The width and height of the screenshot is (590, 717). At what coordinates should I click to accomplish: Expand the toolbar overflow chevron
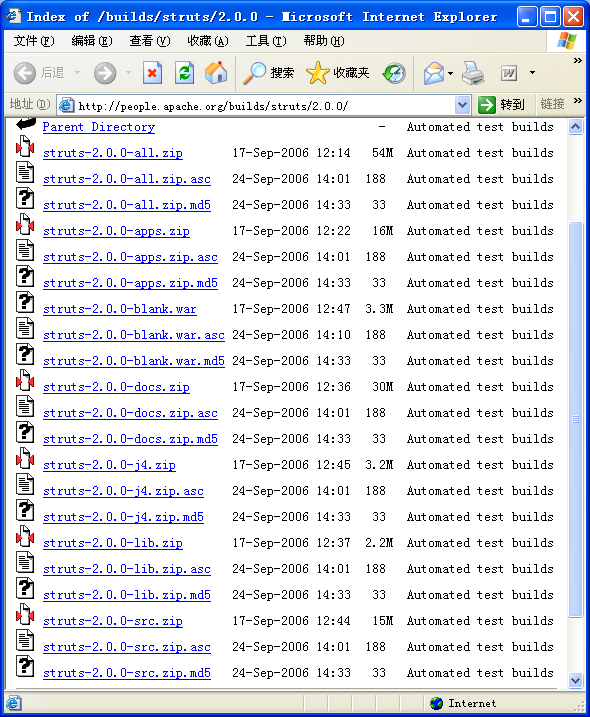point(578,60)
